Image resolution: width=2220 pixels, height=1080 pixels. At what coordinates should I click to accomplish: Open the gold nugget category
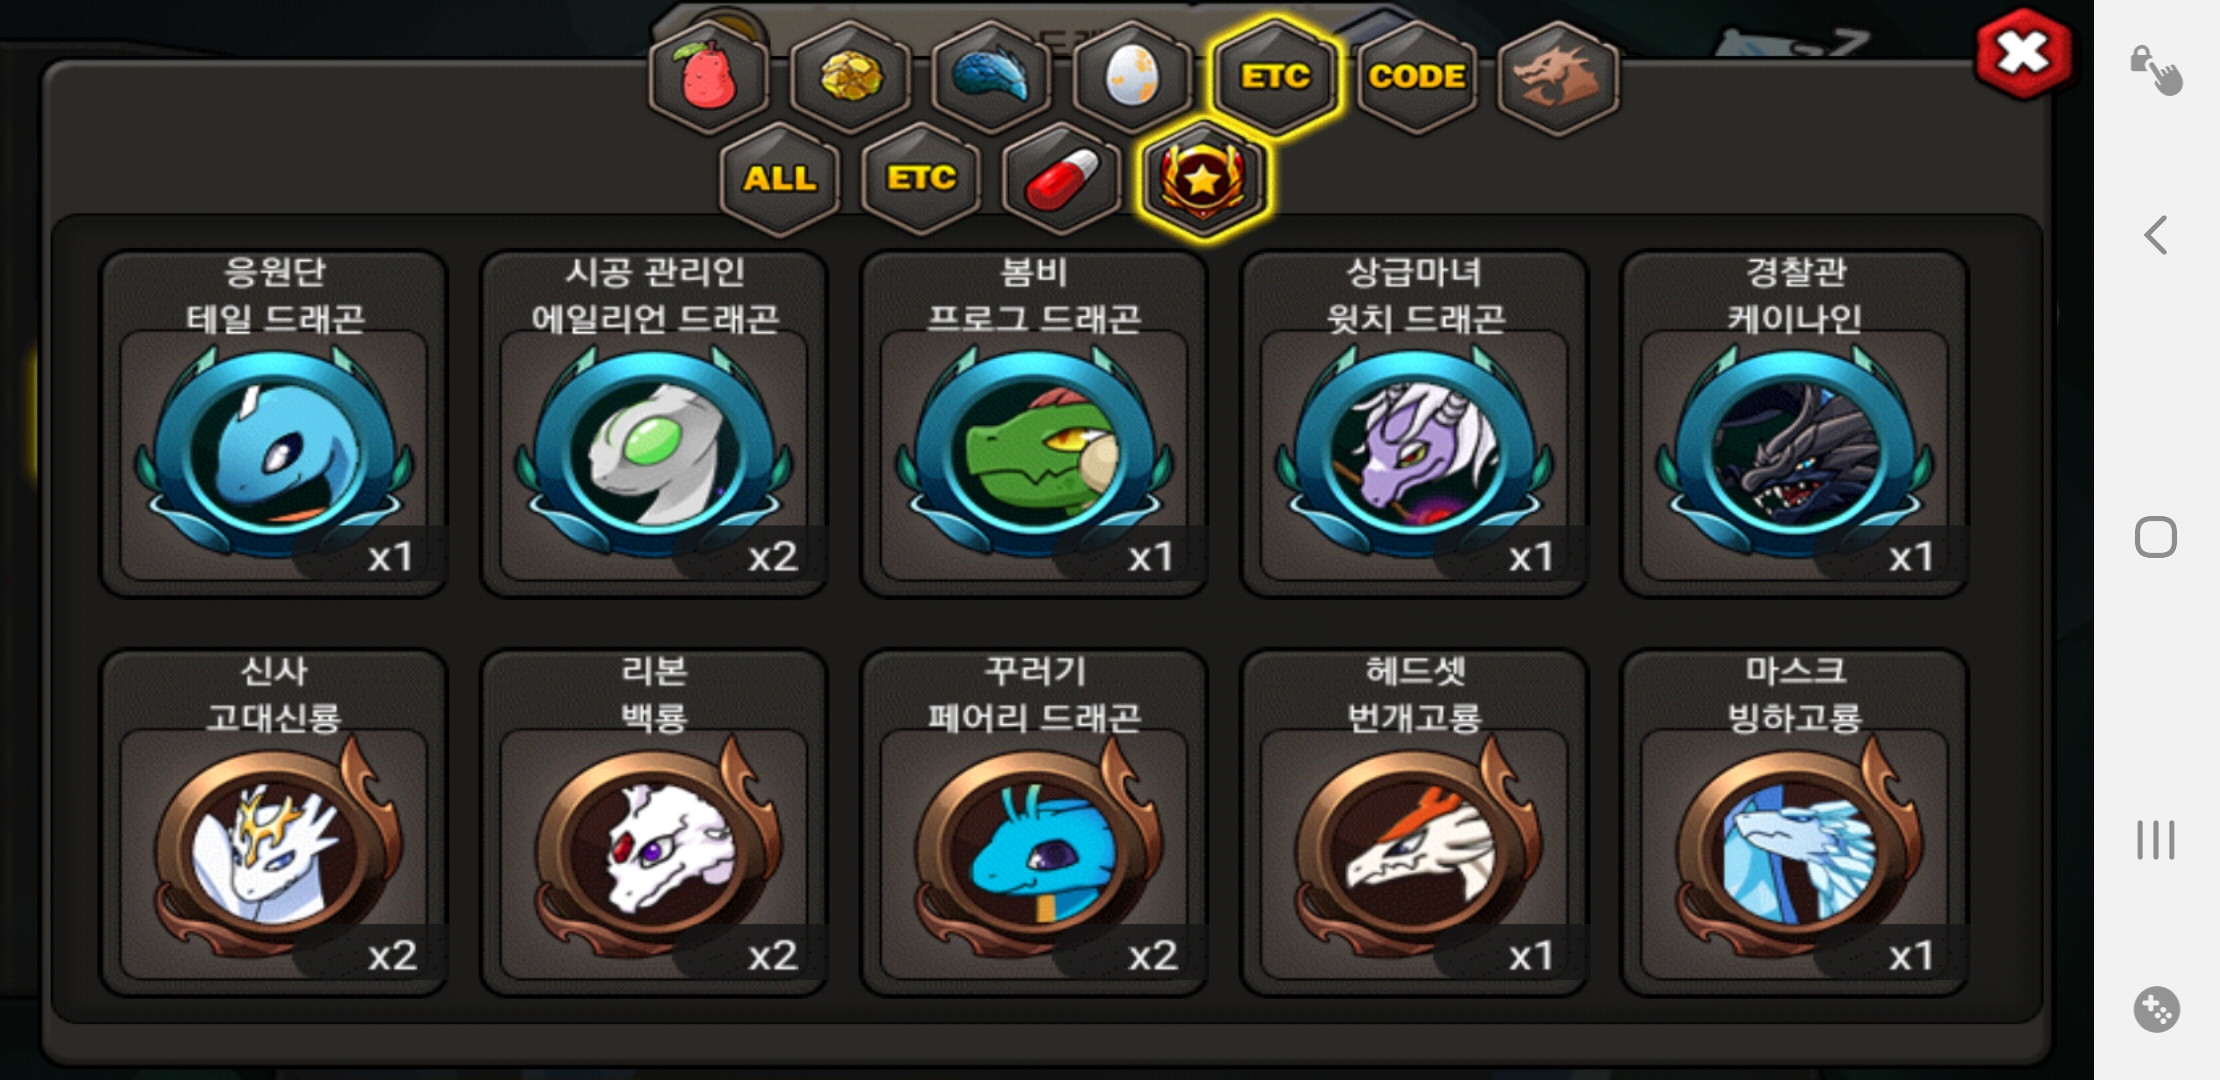(x=851, y=77)
